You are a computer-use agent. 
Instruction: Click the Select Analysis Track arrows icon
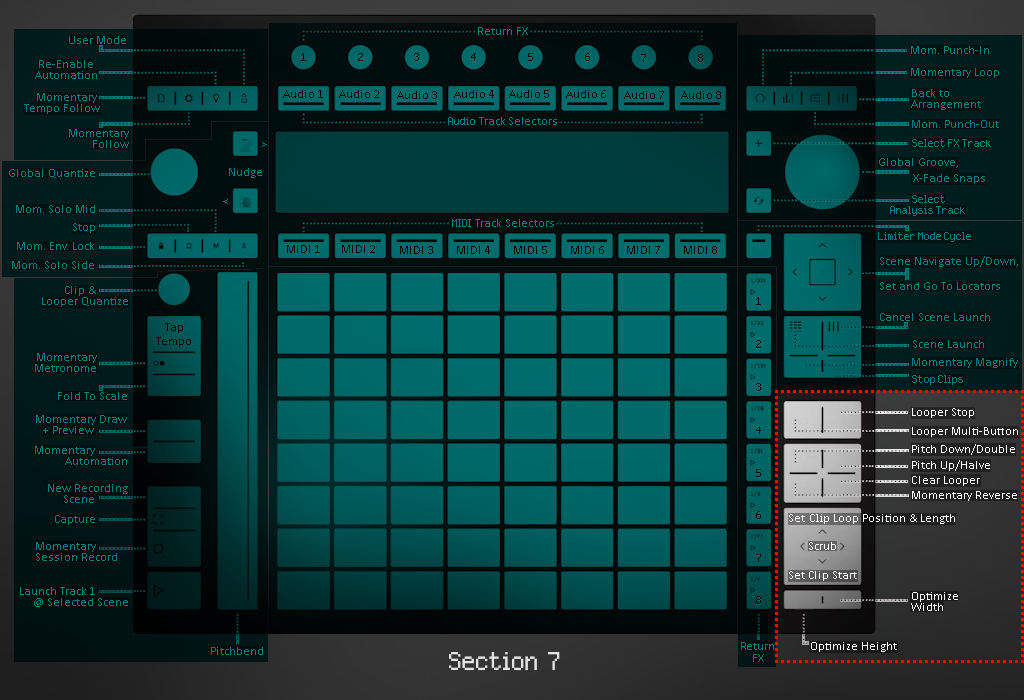point(758,199)
